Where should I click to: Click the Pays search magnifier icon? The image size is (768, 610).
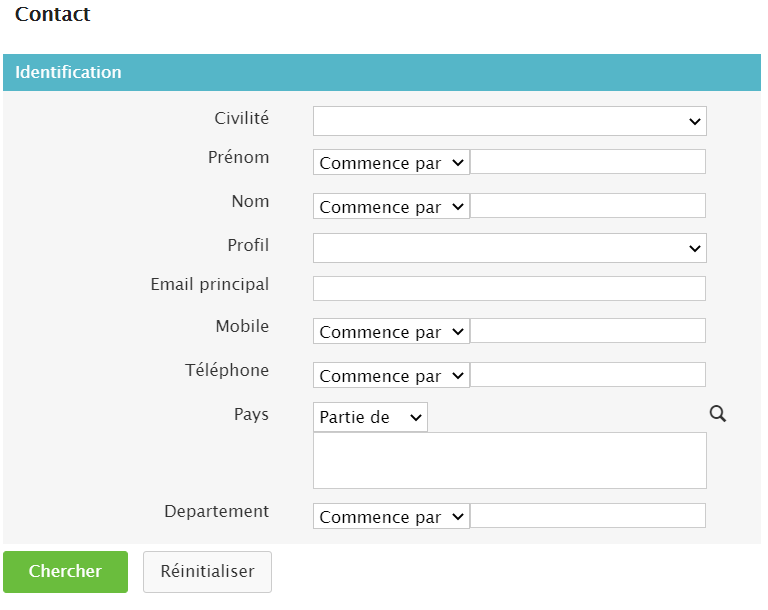(x=717, y=414)
